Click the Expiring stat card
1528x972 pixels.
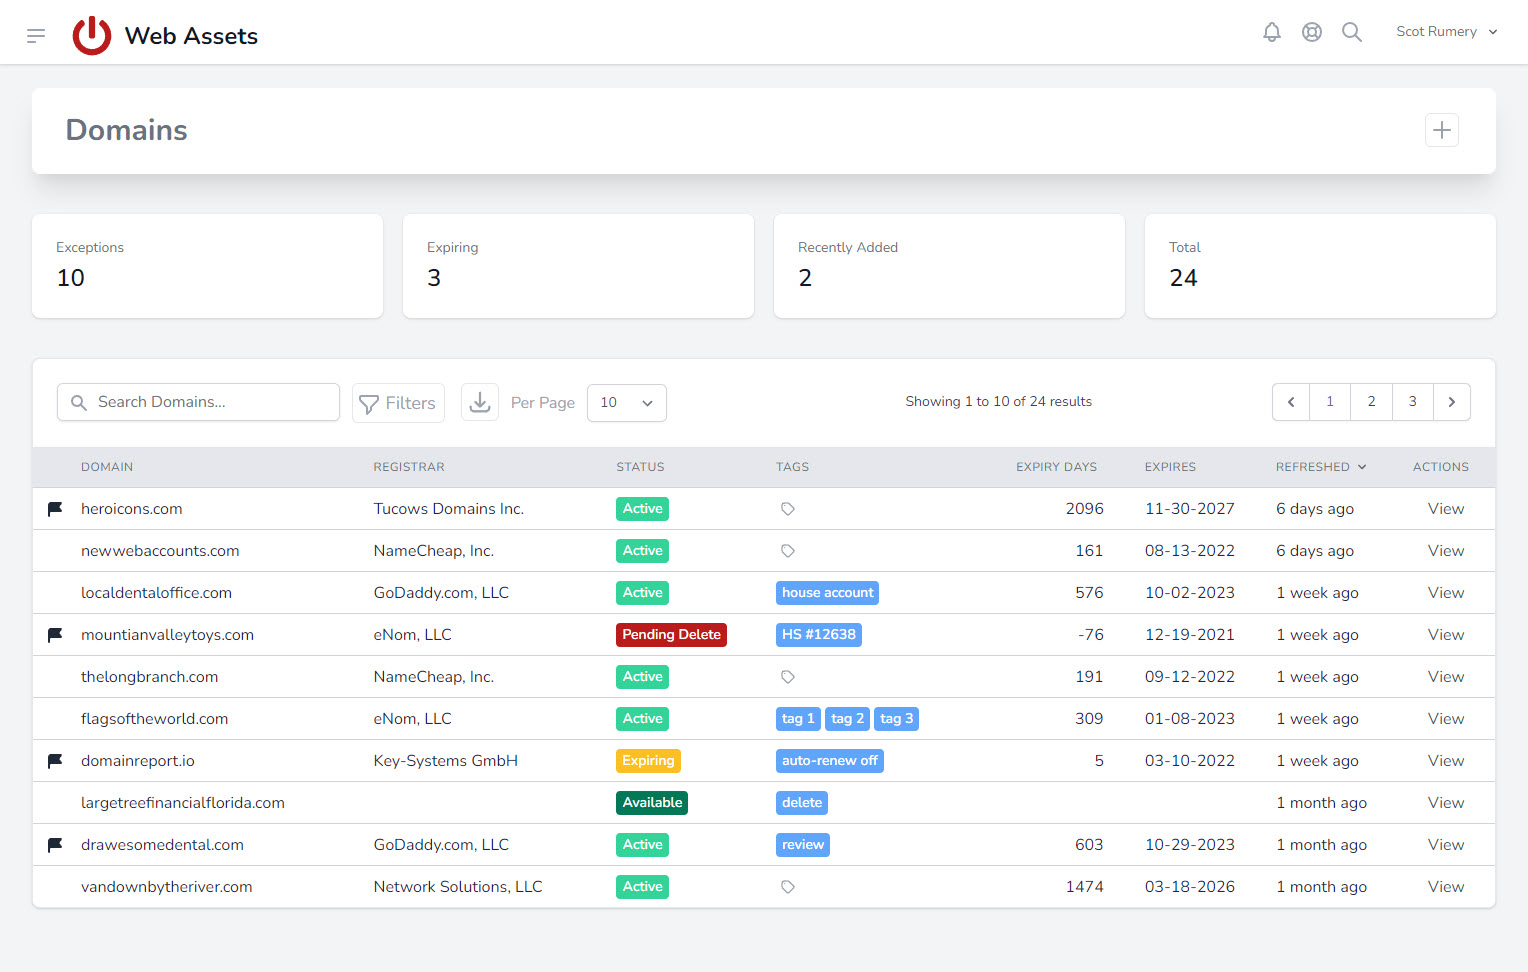point(578,266)
